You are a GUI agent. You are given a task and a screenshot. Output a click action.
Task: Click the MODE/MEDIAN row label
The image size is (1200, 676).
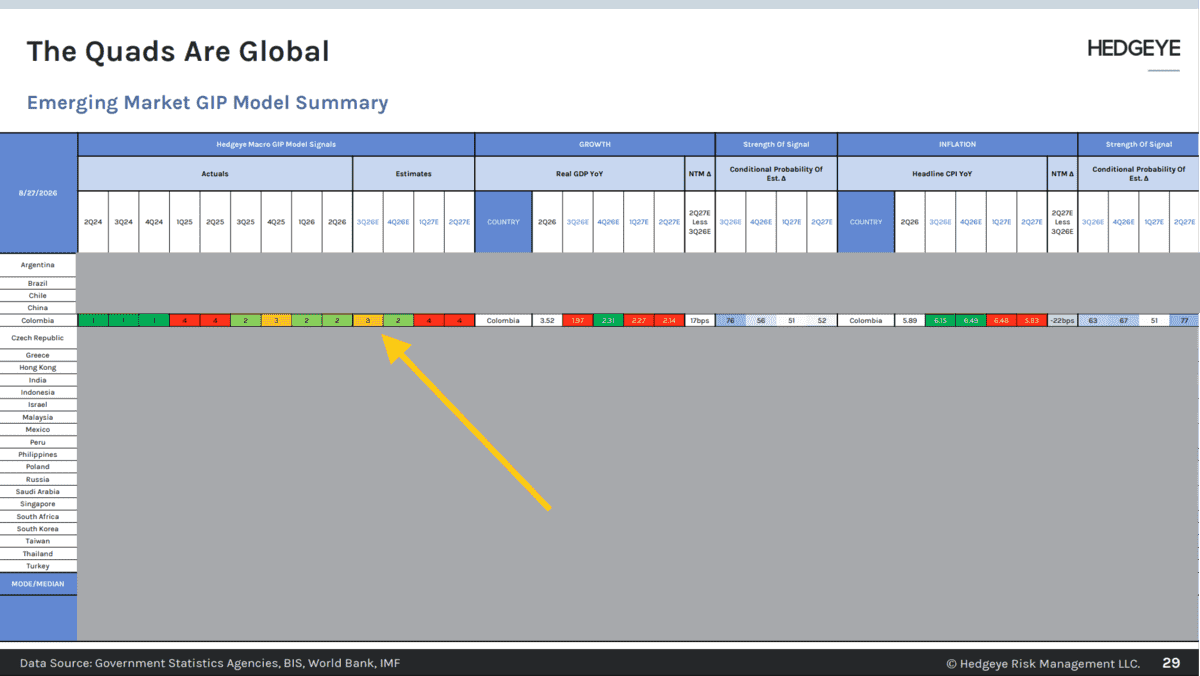click(38, 583)
